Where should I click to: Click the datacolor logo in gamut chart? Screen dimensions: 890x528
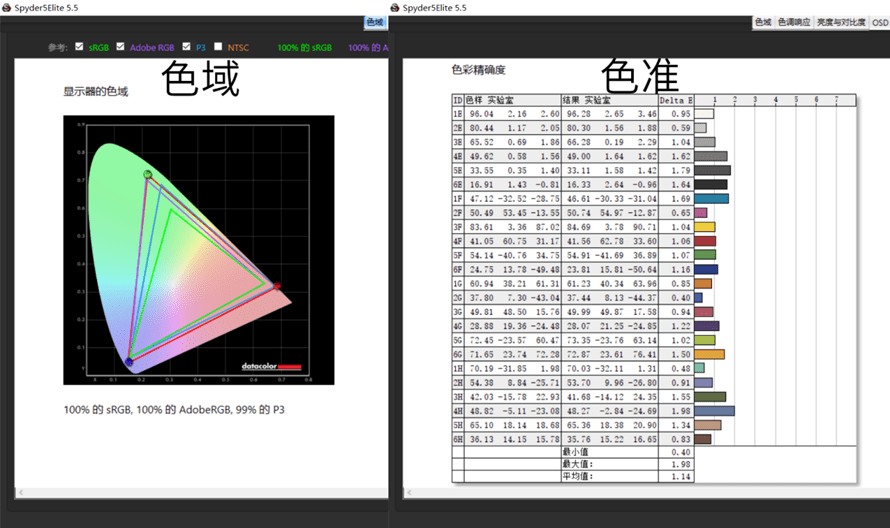271,366
